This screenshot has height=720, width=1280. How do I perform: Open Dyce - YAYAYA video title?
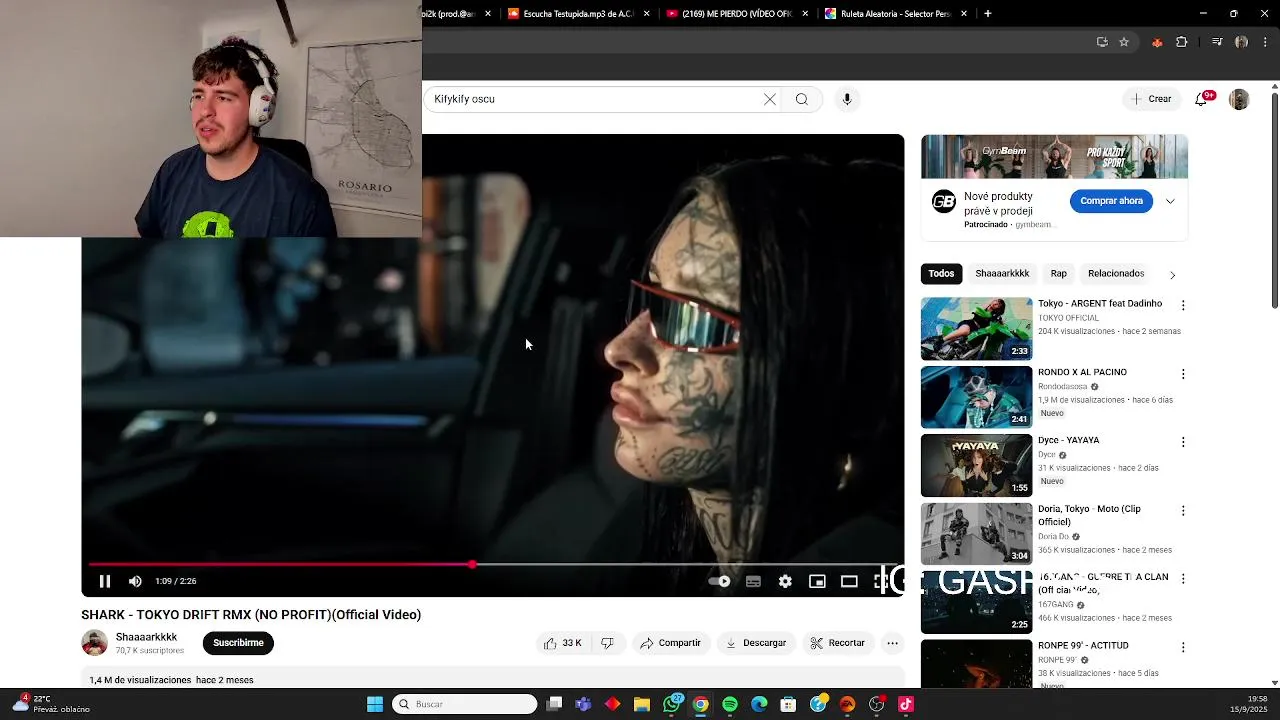tap(1068, 440)
